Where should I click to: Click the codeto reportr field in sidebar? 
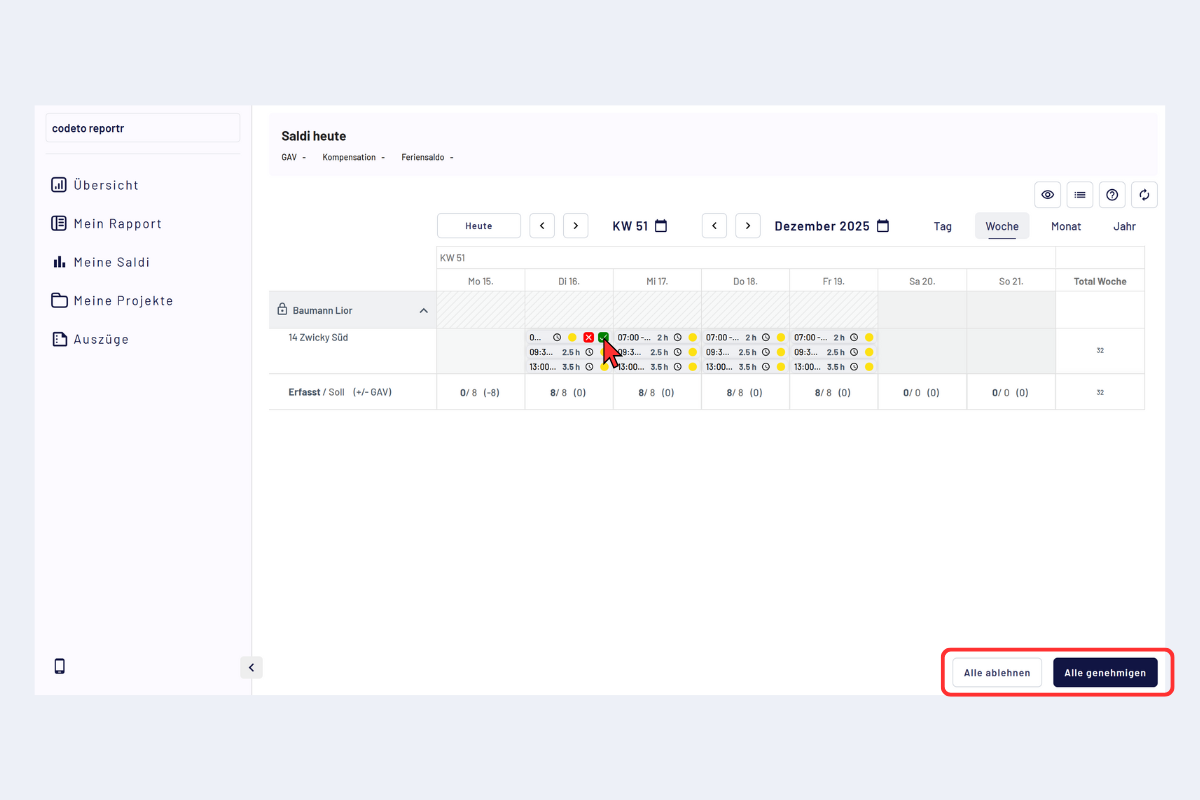142,128
